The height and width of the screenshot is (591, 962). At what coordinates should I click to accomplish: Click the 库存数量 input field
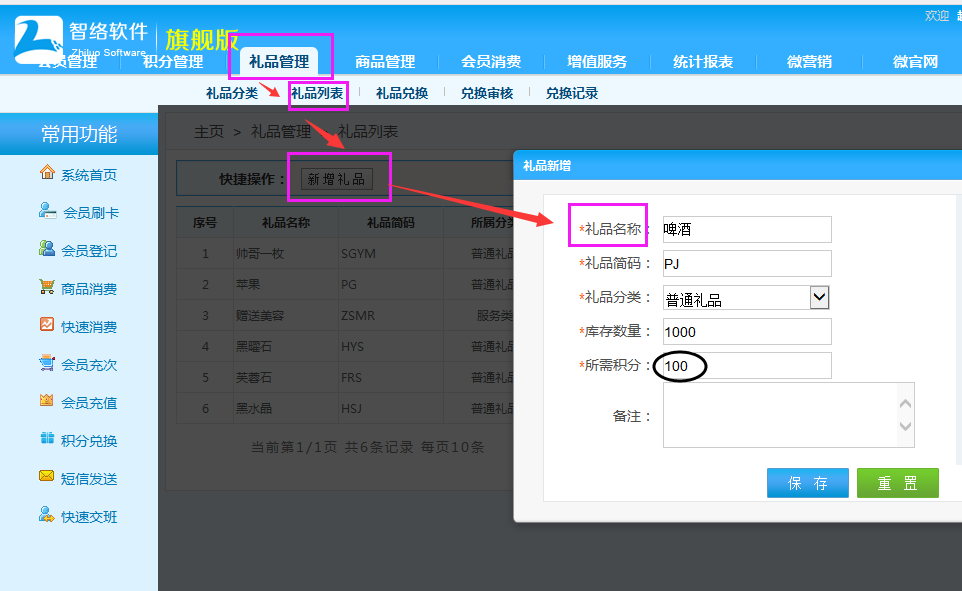(747, 331)
